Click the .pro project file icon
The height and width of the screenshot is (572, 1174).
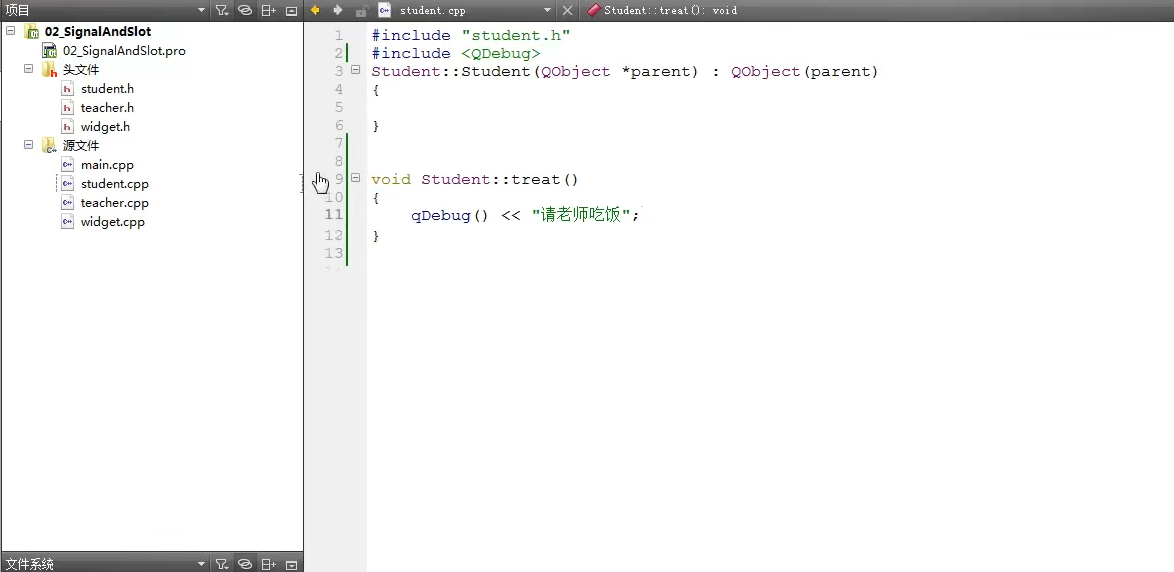pyautogui.click(x=50, y=51)
